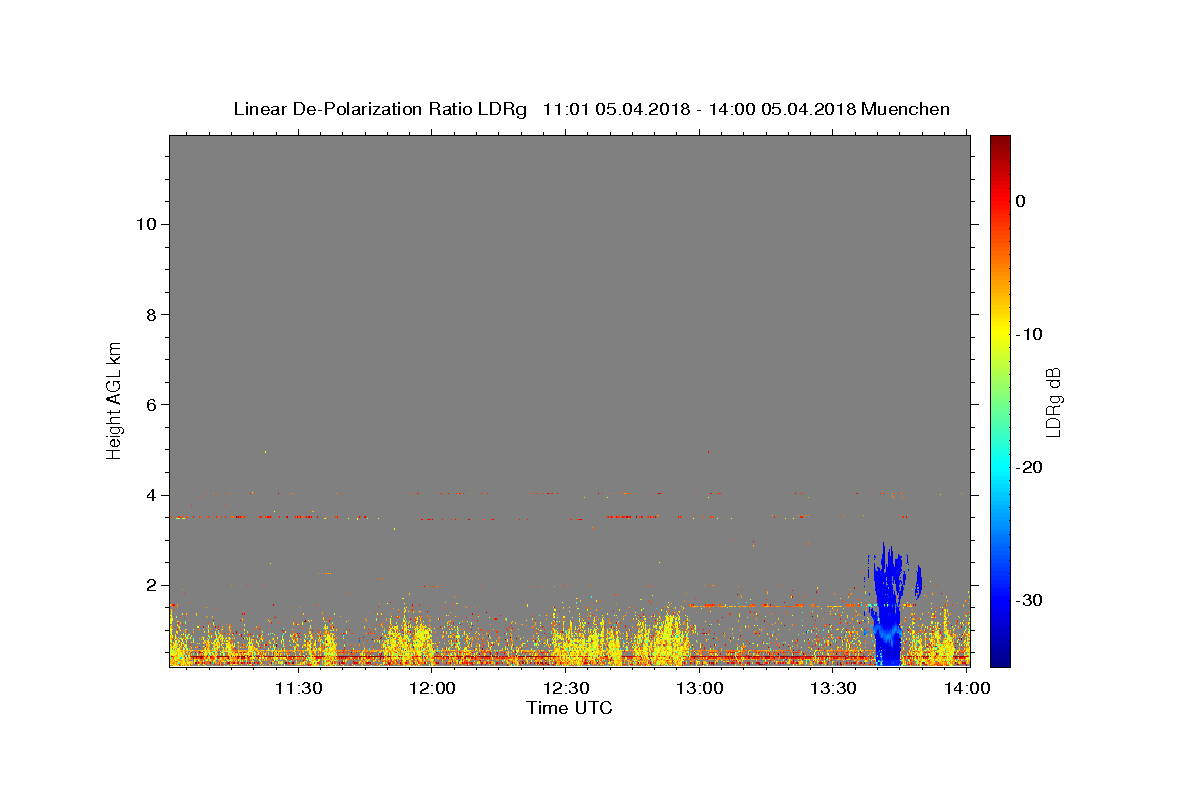Click the 14:00 time tick label
Screen dimensions: 1200x800
coord(967,688)
